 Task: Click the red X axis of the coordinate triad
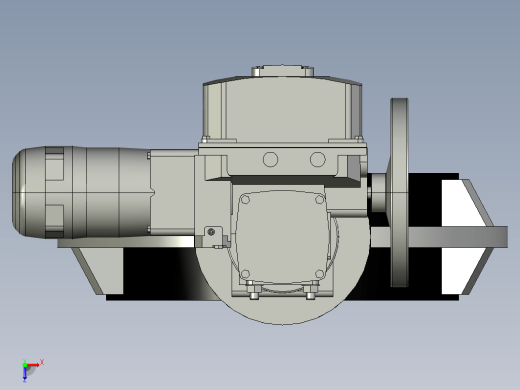(x=33, y=365)
